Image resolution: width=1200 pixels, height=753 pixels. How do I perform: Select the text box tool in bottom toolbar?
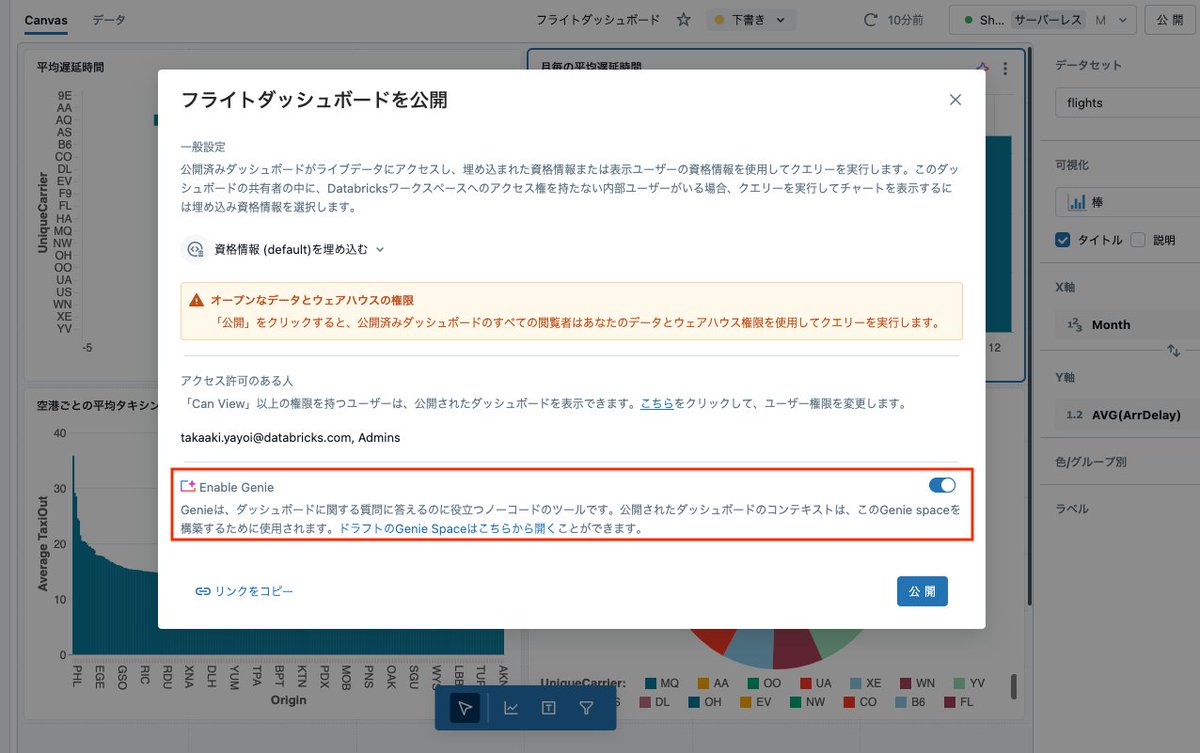[547, 707]
